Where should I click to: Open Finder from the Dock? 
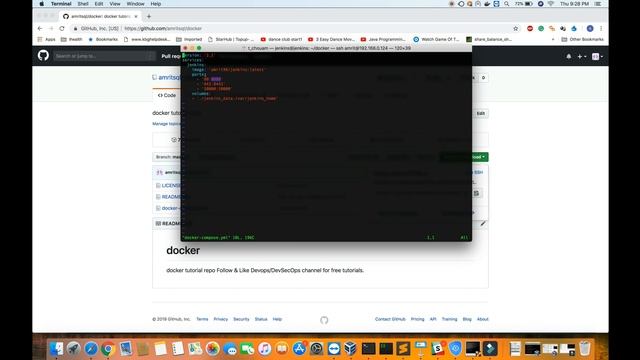click(57, 349)
